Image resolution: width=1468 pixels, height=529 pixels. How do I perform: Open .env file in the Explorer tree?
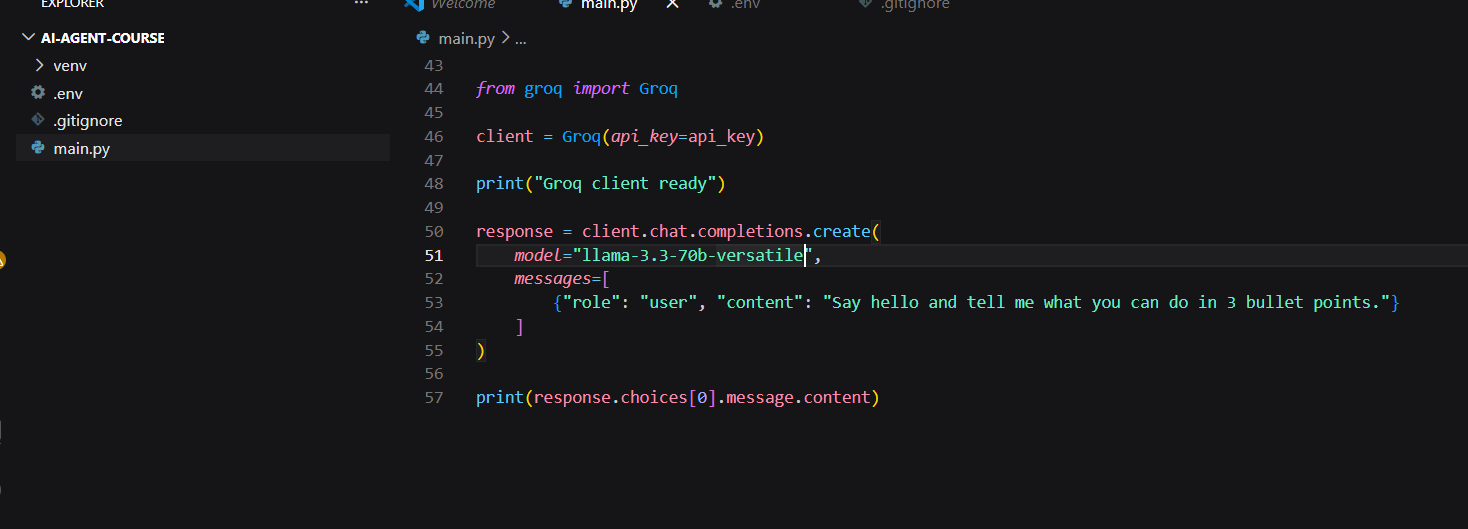(68, 93)
